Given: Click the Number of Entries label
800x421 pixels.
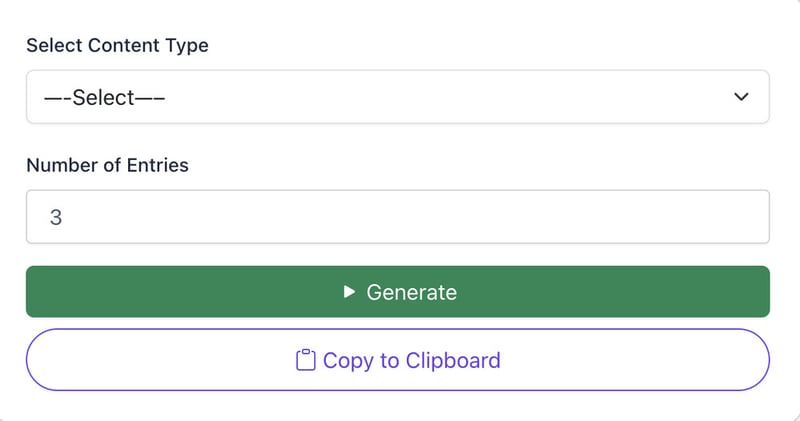Looking at the screenshot, I should point(107,165).
